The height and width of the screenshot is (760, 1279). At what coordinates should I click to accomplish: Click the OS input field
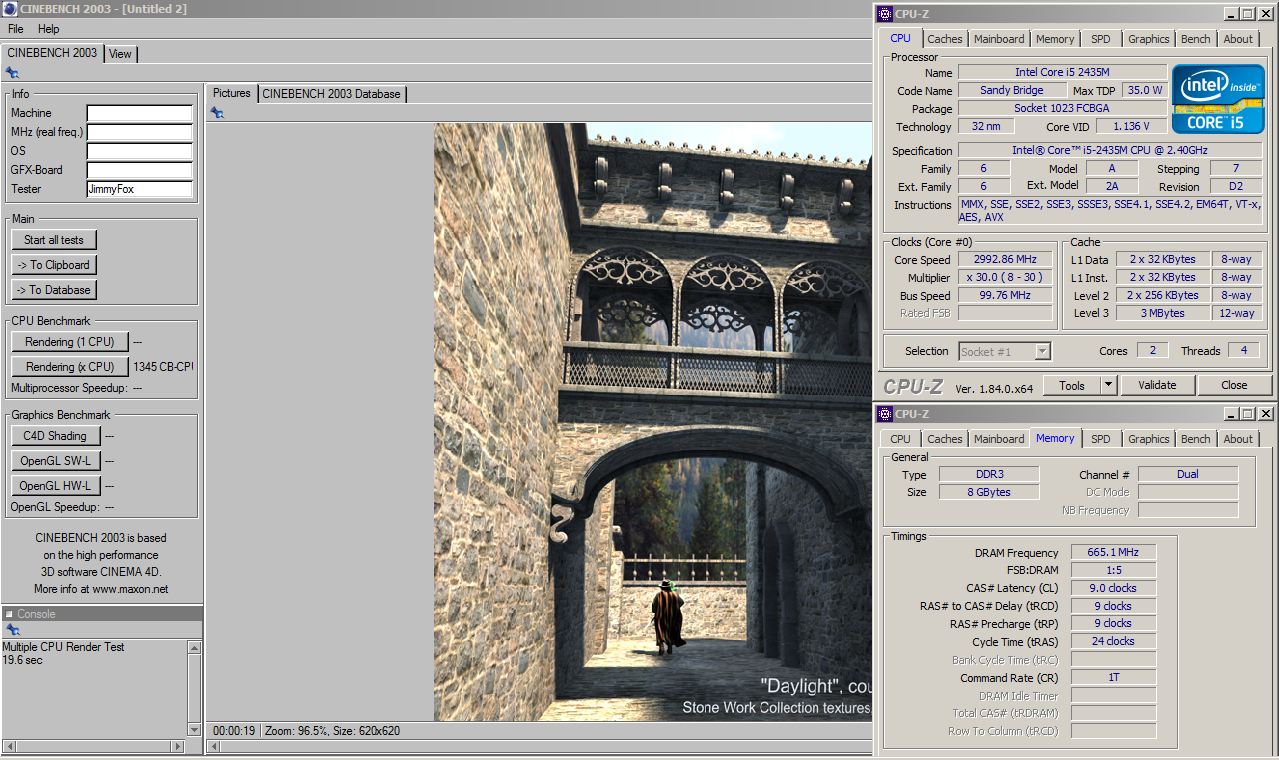pos(139,151)
